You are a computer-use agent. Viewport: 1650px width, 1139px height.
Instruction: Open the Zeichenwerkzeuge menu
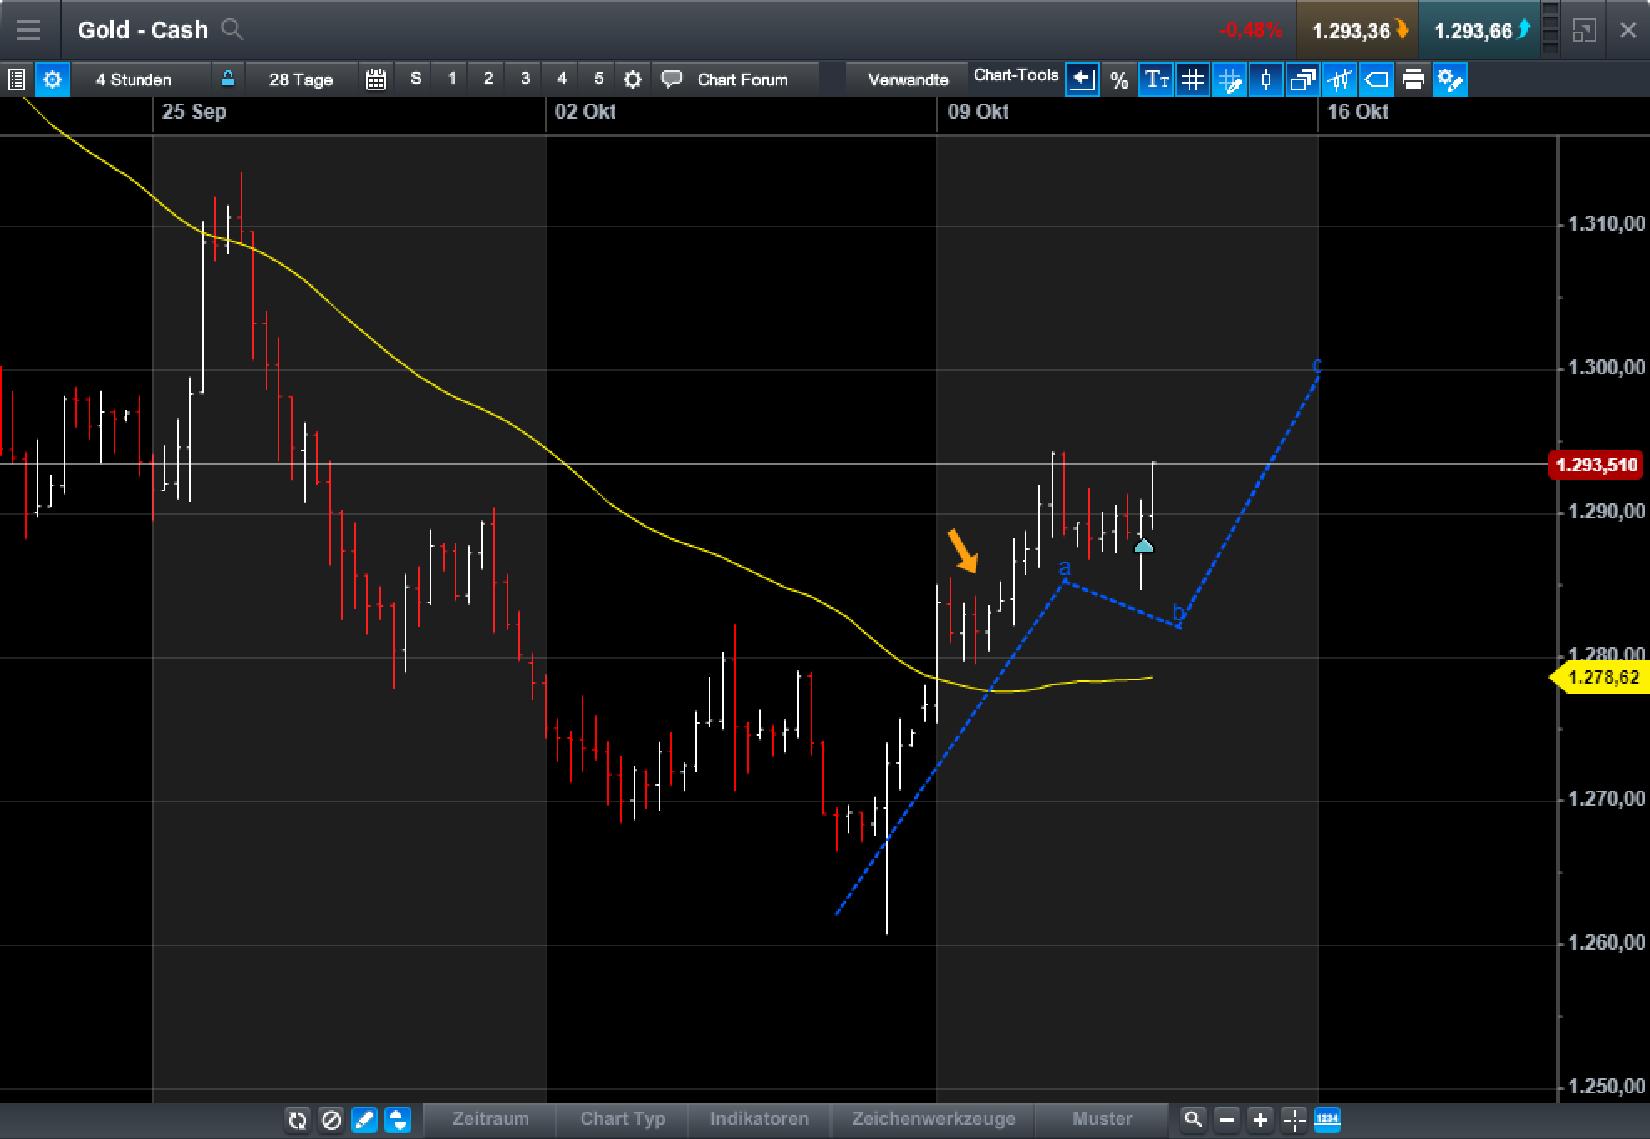(933, 1119)
